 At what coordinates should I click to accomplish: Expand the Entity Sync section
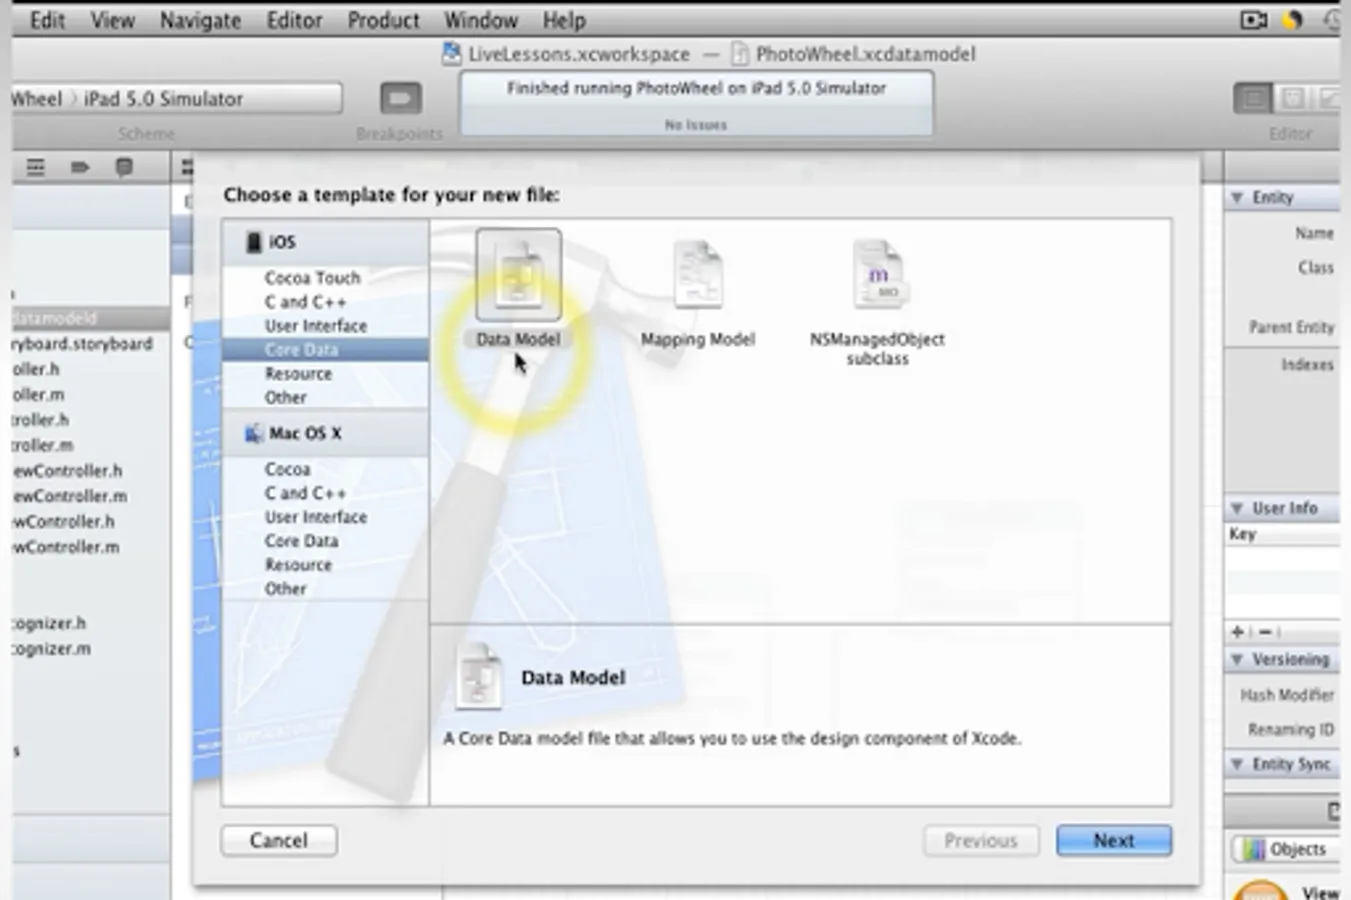pos(1237,764)
